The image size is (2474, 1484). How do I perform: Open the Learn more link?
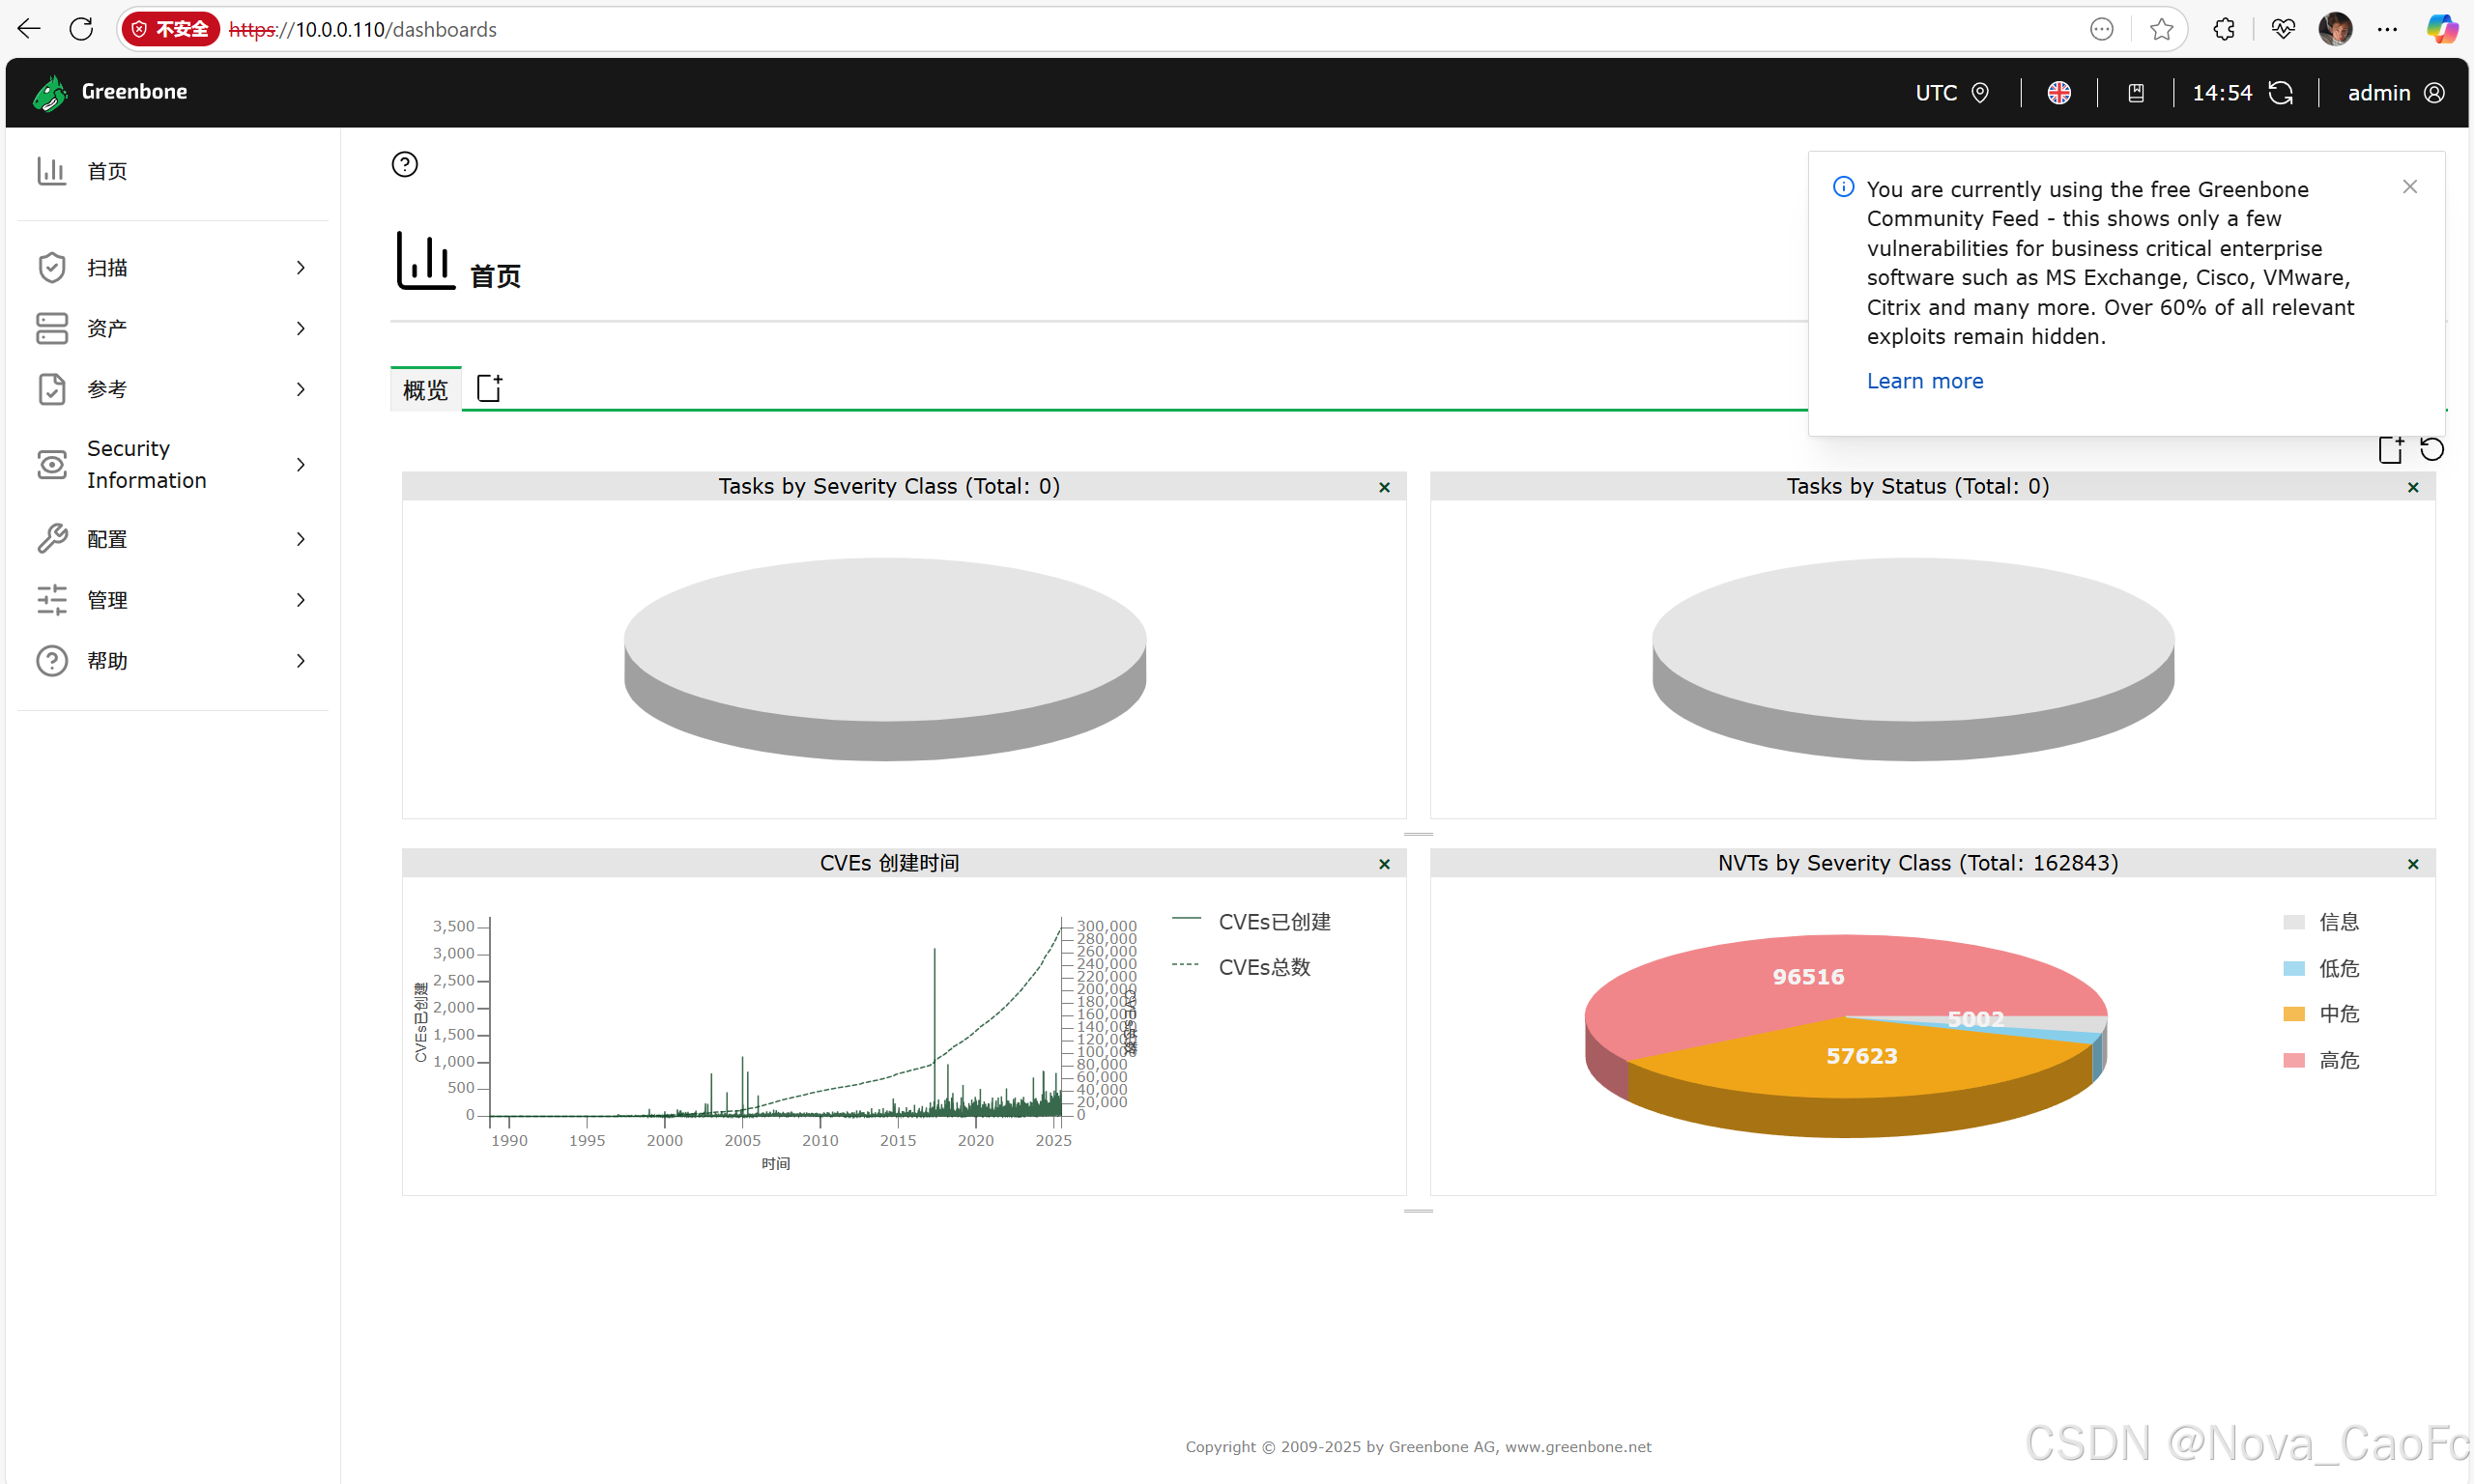tap(1924, 381)
